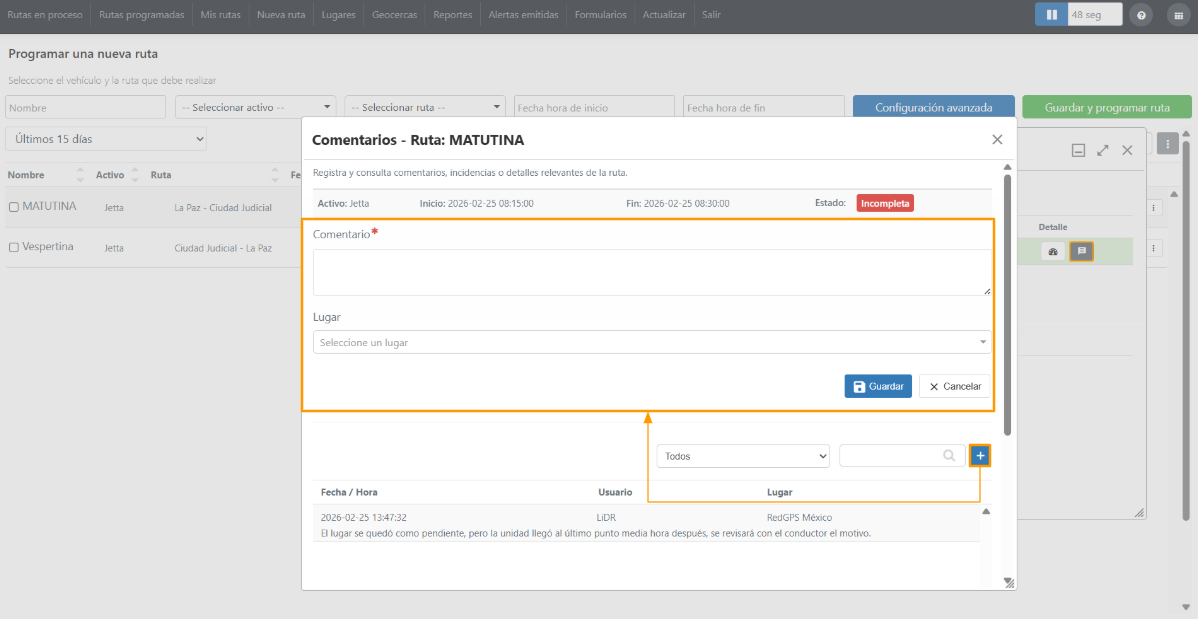The image size is (1198, 619).
Task: Open the Seleccionar activo dropdown
Action: coord(256,107)
